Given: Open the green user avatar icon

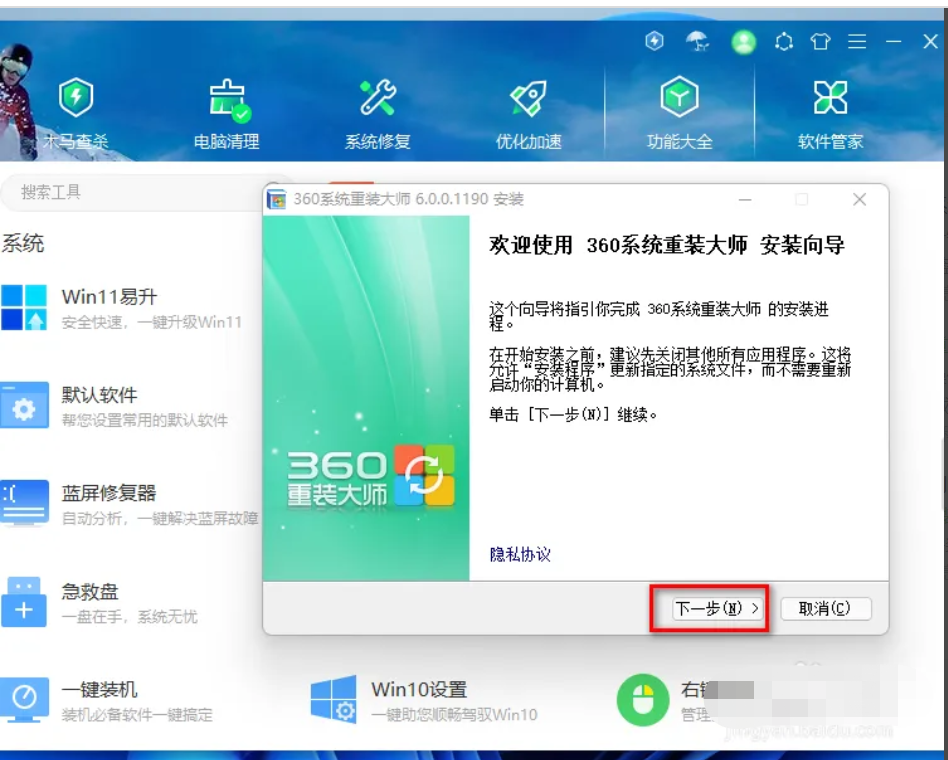Looking at the screenshot, I should [x=743, y=42].
